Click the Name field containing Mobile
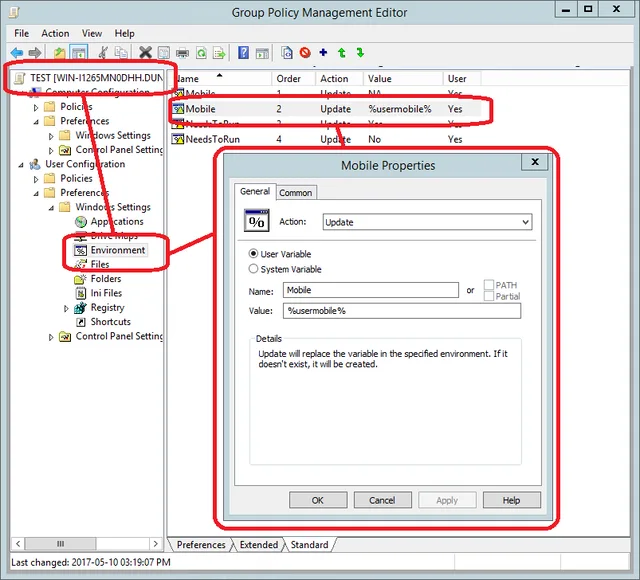 371,290
